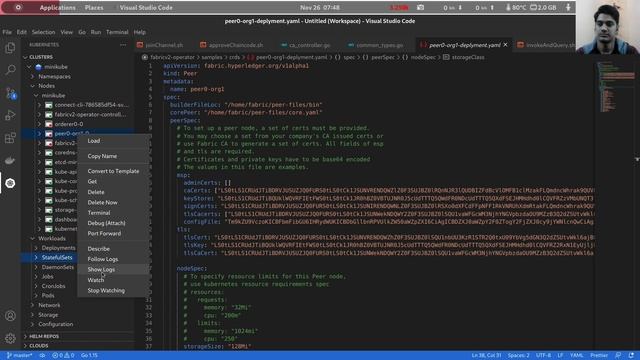This screenshot has width=640, height=360.
Task: Expand the Network tree item
Action: click(33, 305)
